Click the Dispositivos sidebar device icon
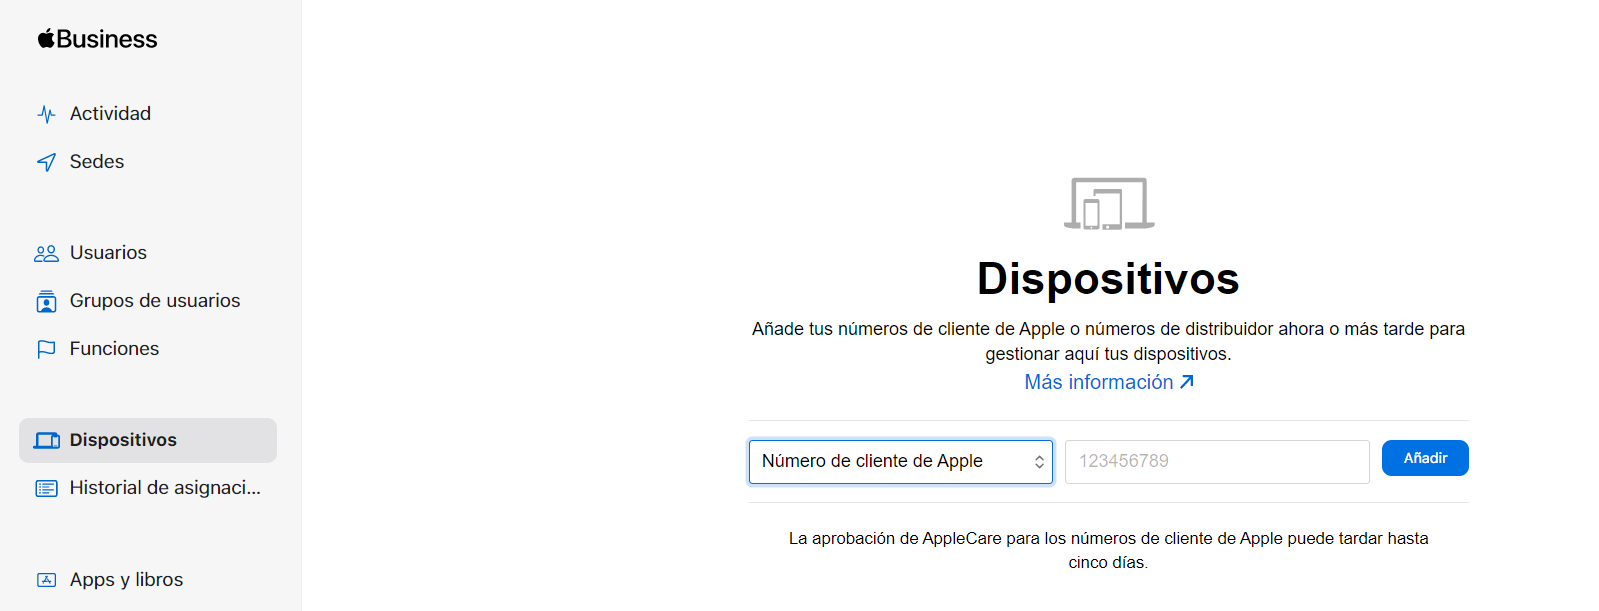The image size is (1599, 611). (x=47, y=440)
